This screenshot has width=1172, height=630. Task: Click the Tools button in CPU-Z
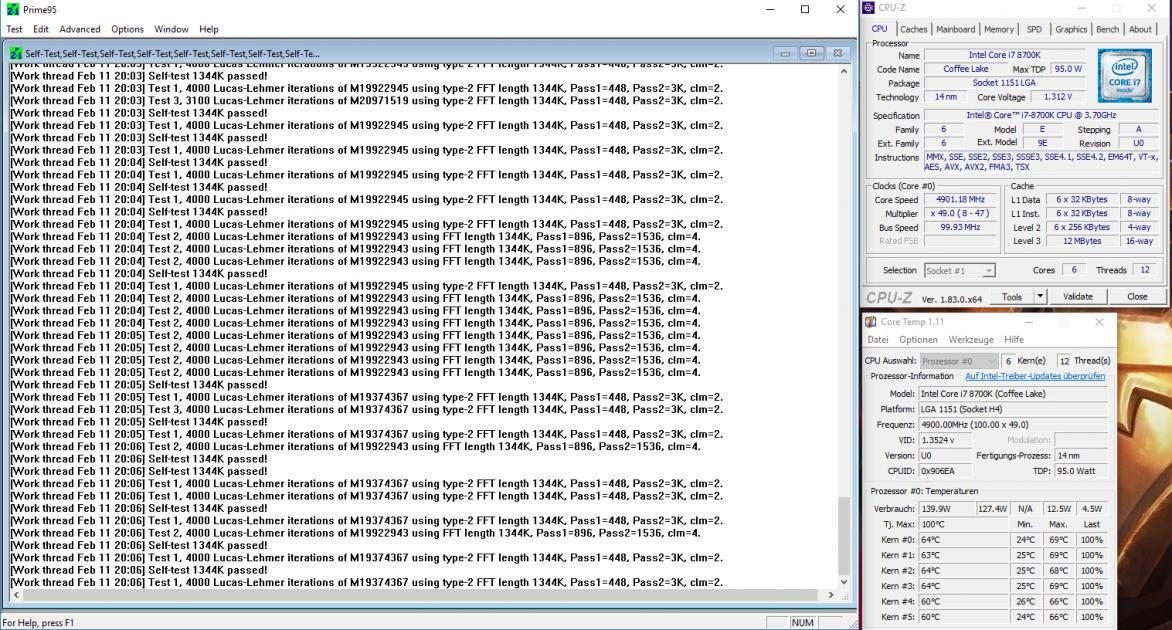1011,297
